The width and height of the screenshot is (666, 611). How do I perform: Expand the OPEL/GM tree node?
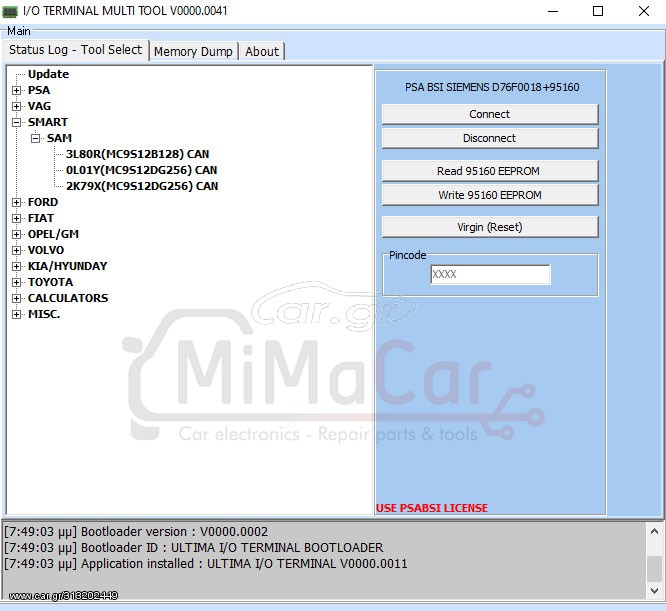tap(17, 234)
